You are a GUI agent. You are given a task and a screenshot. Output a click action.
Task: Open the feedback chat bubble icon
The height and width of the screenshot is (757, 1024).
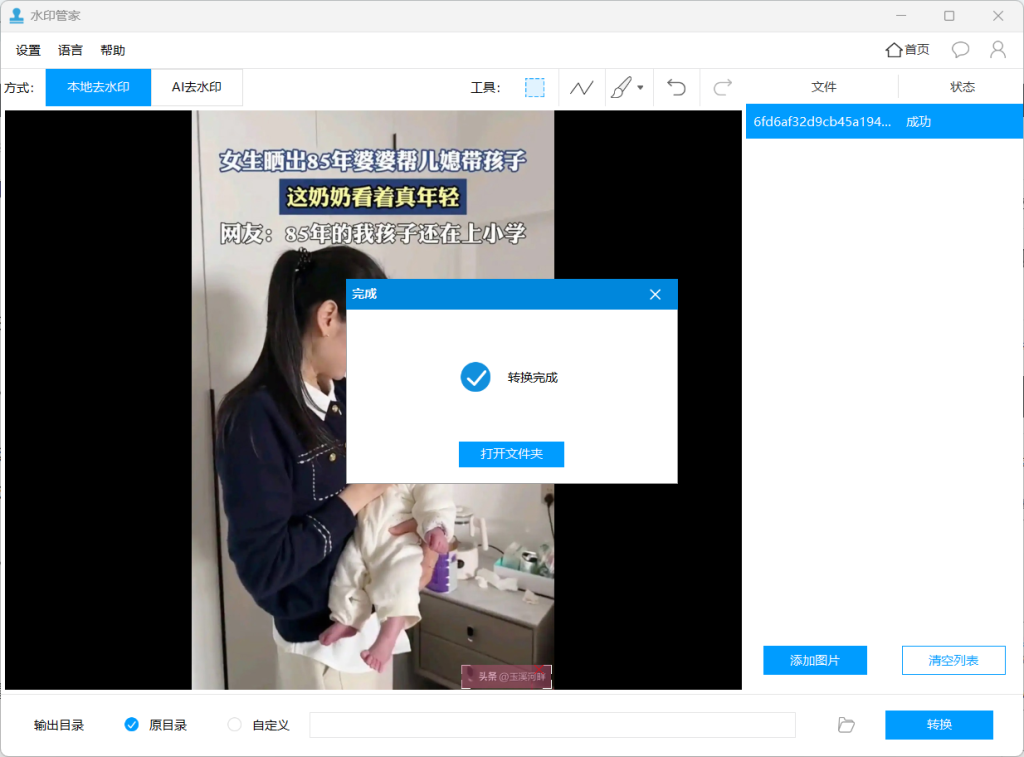click(960, 50)
